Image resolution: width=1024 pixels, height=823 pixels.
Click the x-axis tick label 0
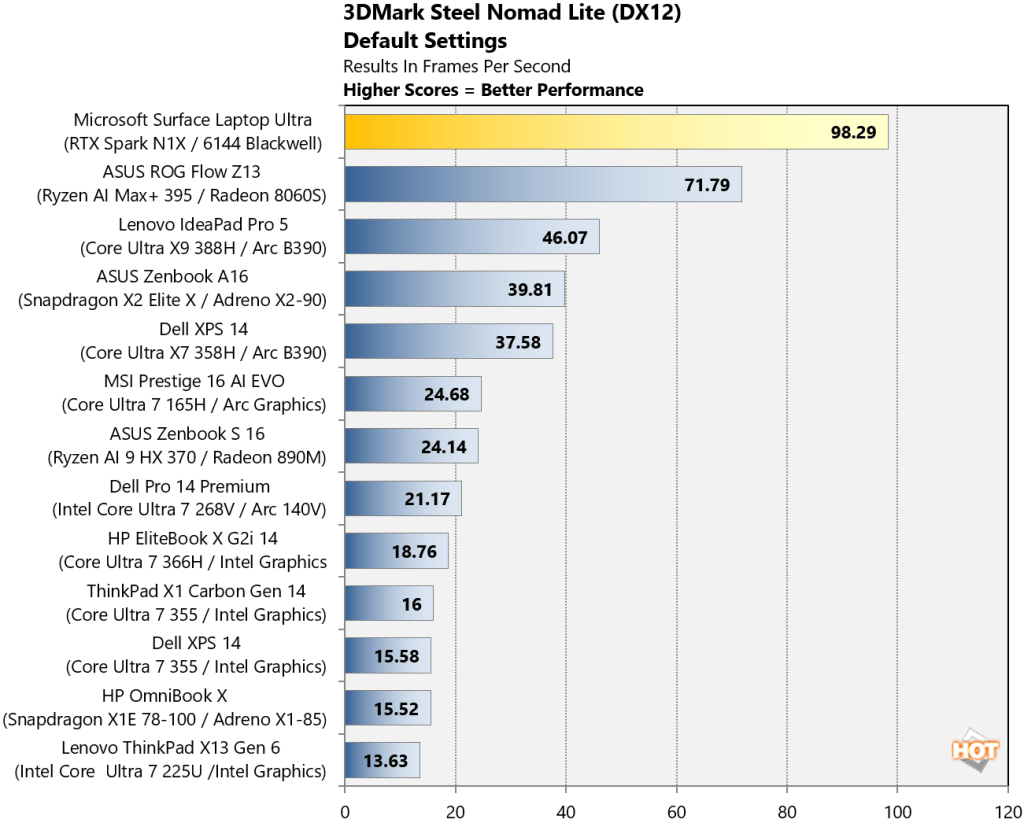coord(345,813)
